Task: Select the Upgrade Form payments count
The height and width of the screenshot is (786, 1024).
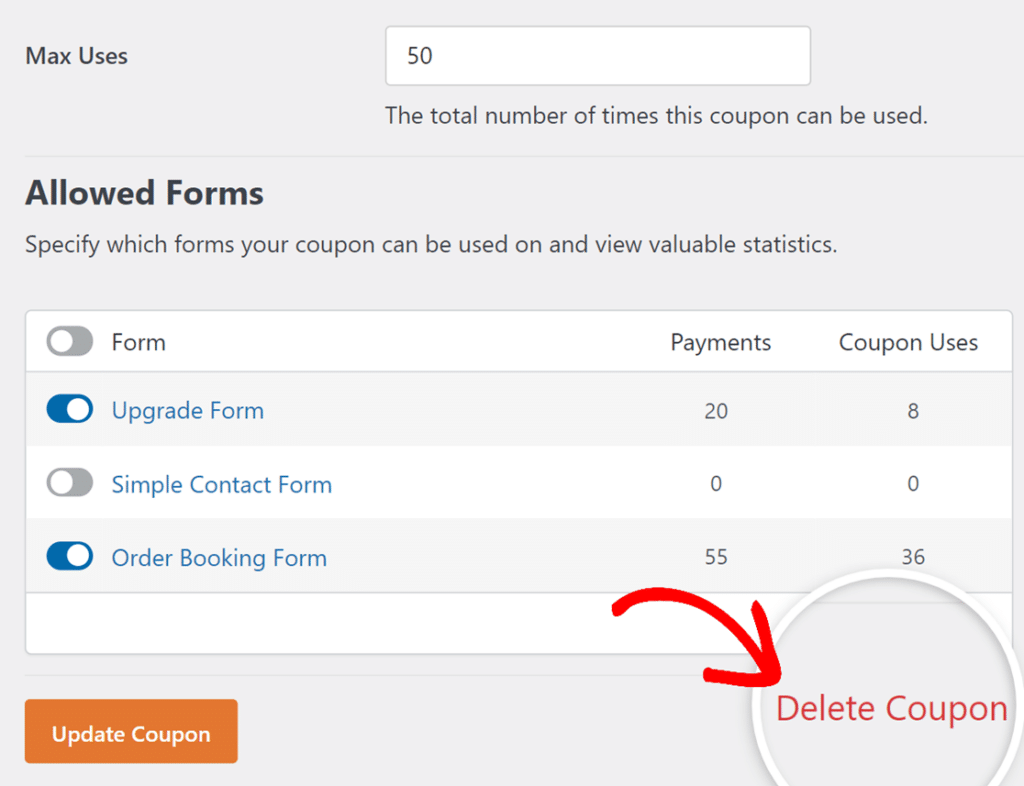Action: coord(716,410)
